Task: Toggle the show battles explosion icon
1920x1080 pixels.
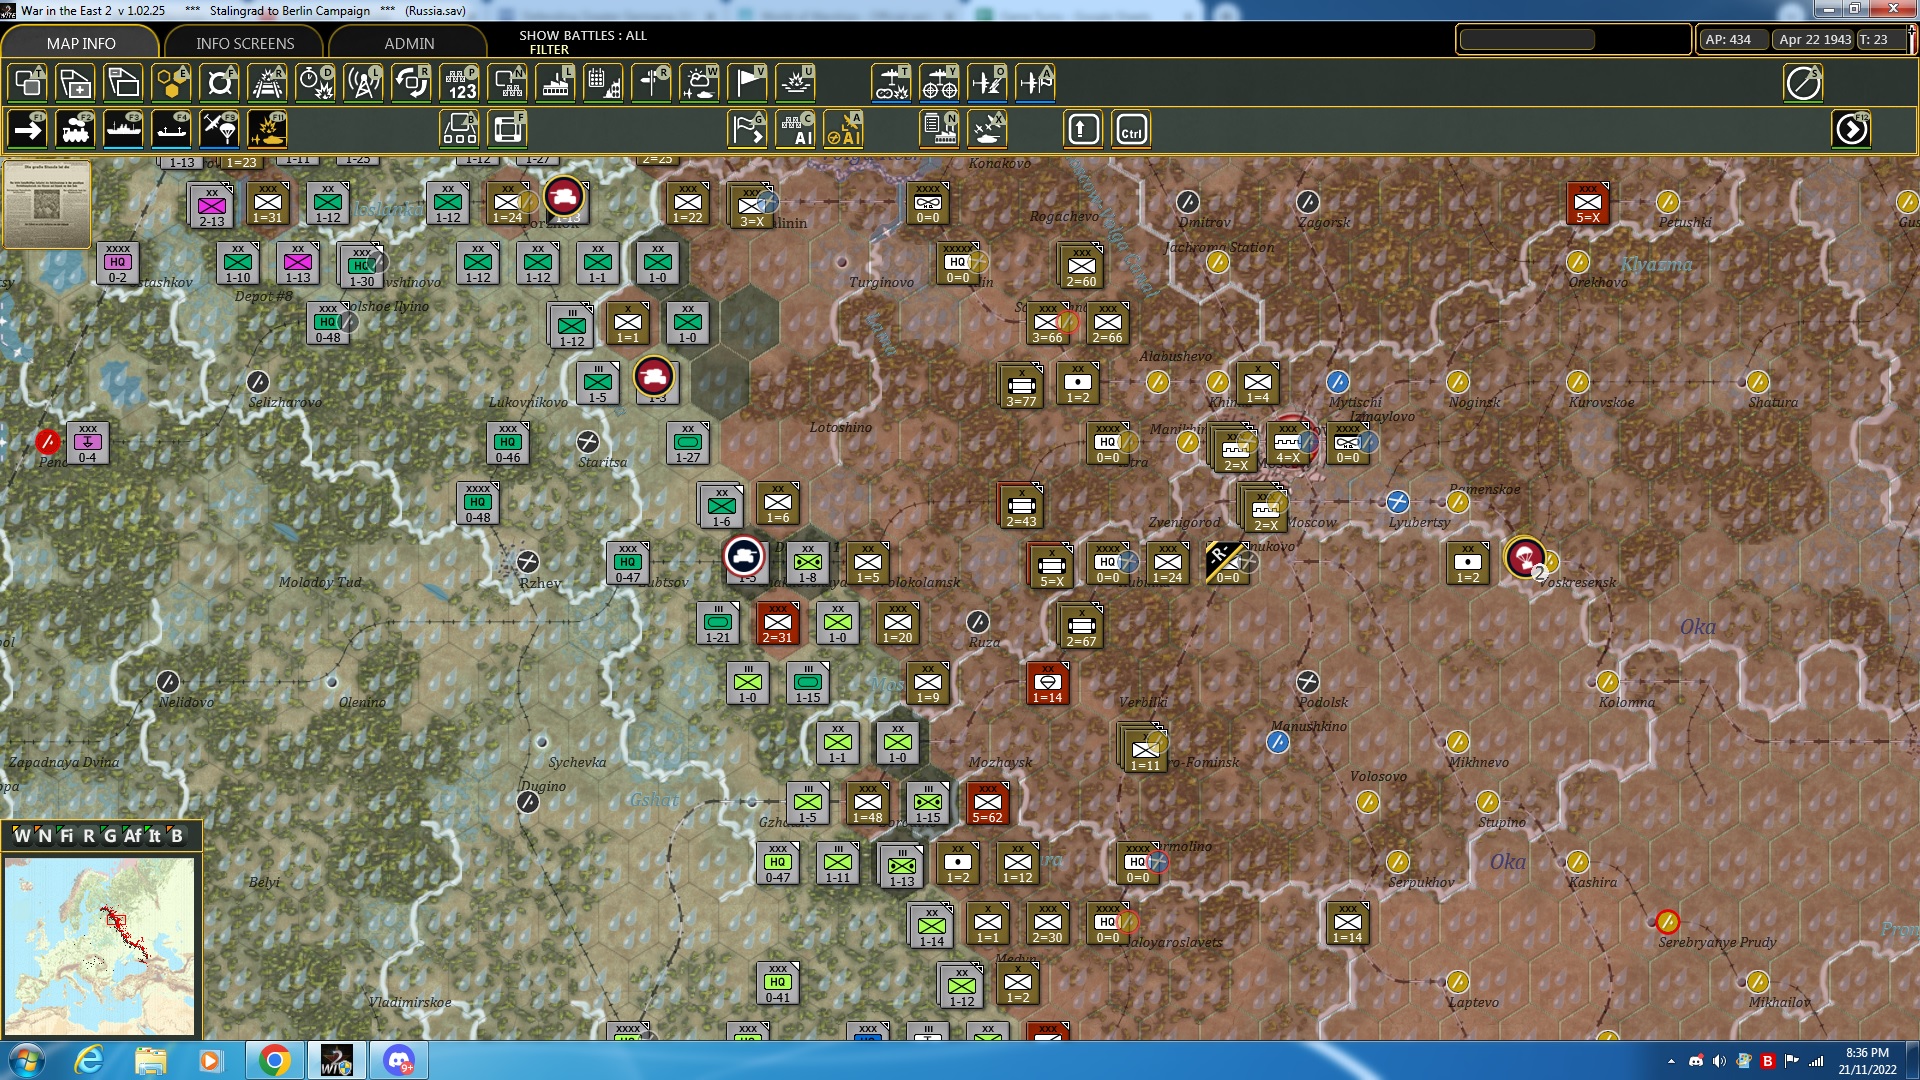Action: pos(267,128)
